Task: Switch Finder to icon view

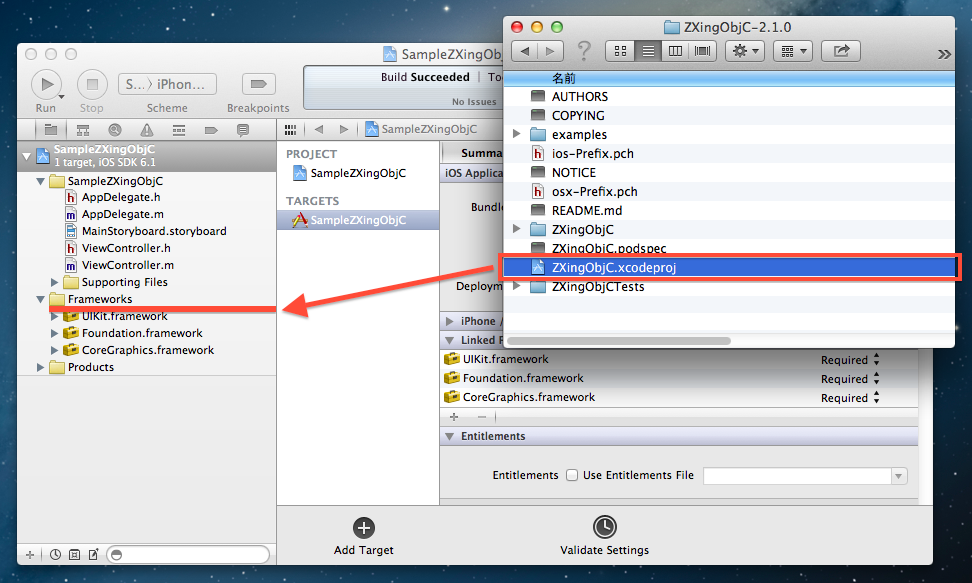Action: [620, 51]
